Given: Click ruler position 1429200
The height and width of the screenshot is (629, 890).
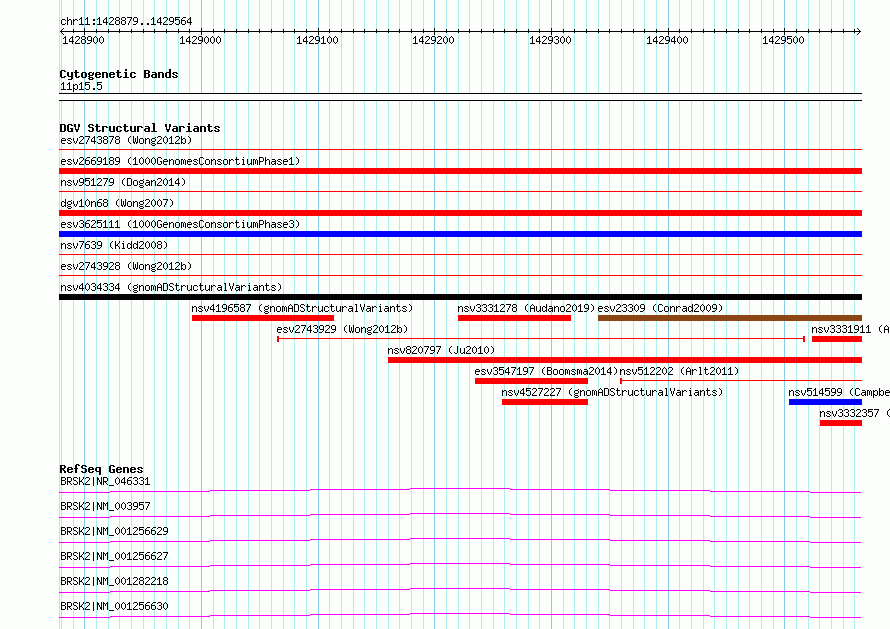Looking at the screenshot, I should 434,40.
